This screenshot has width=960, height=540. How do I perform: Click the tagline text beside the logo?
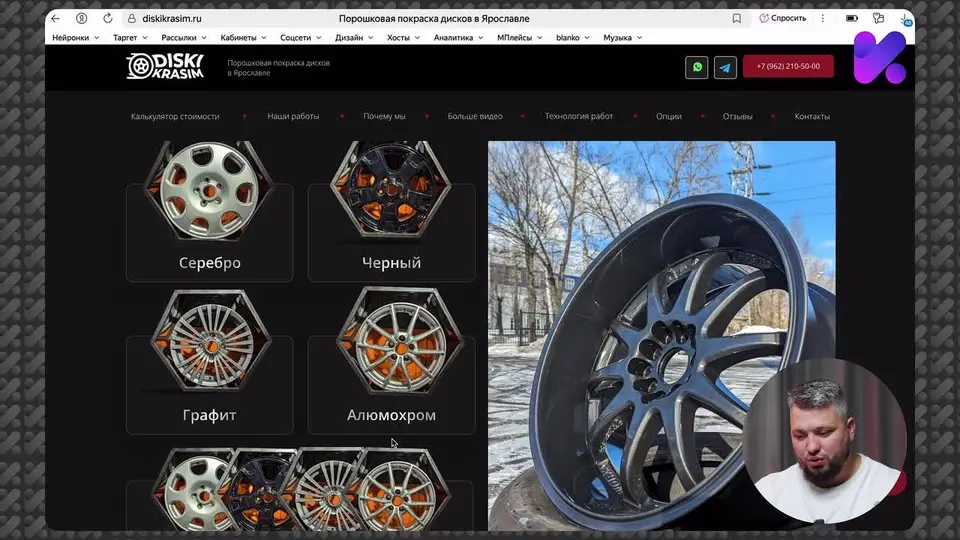click(279, 67)
